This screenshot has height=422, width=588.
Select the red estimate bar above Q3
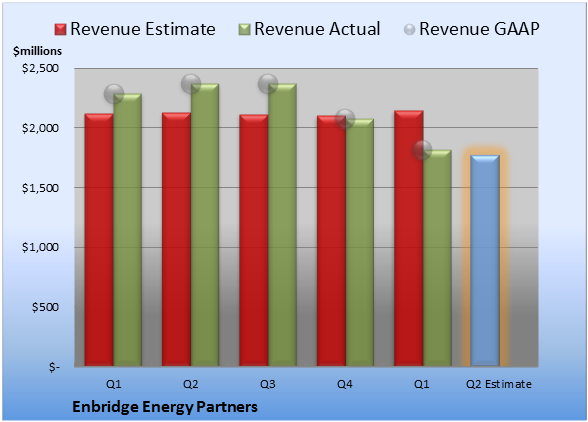254,240
